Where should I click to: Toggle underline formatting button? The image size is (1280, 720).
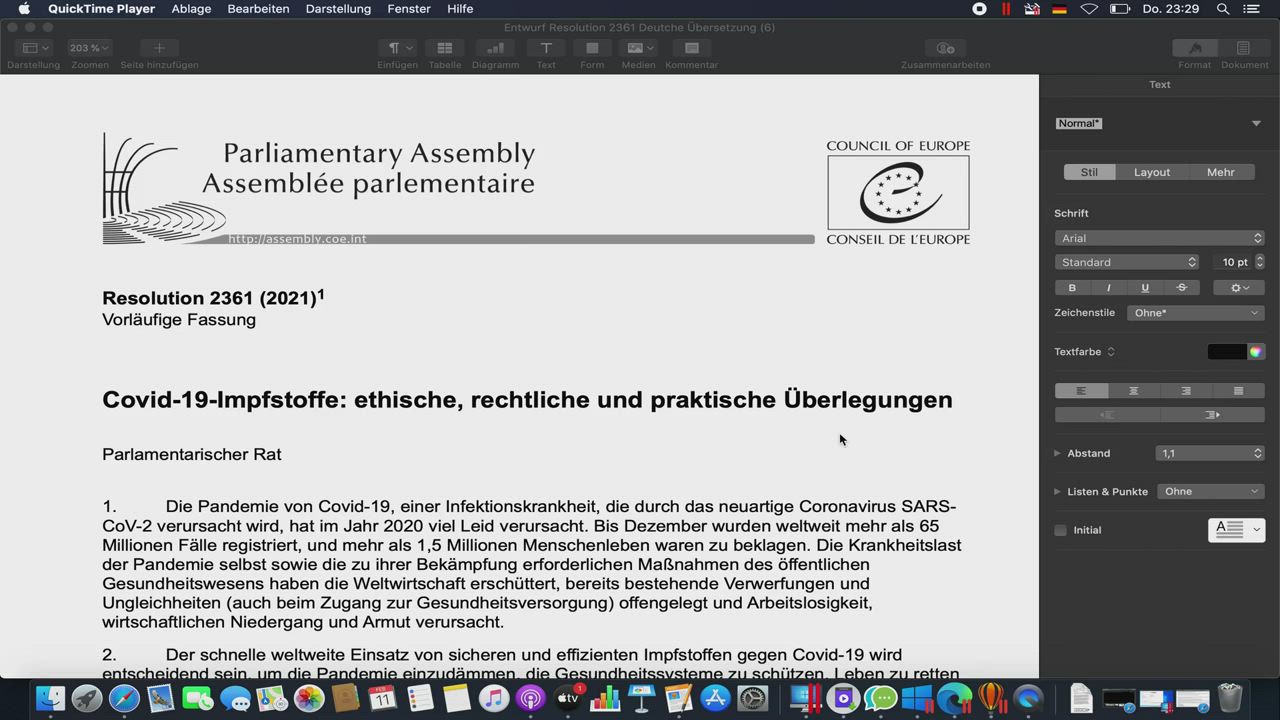coord(1145,288)
